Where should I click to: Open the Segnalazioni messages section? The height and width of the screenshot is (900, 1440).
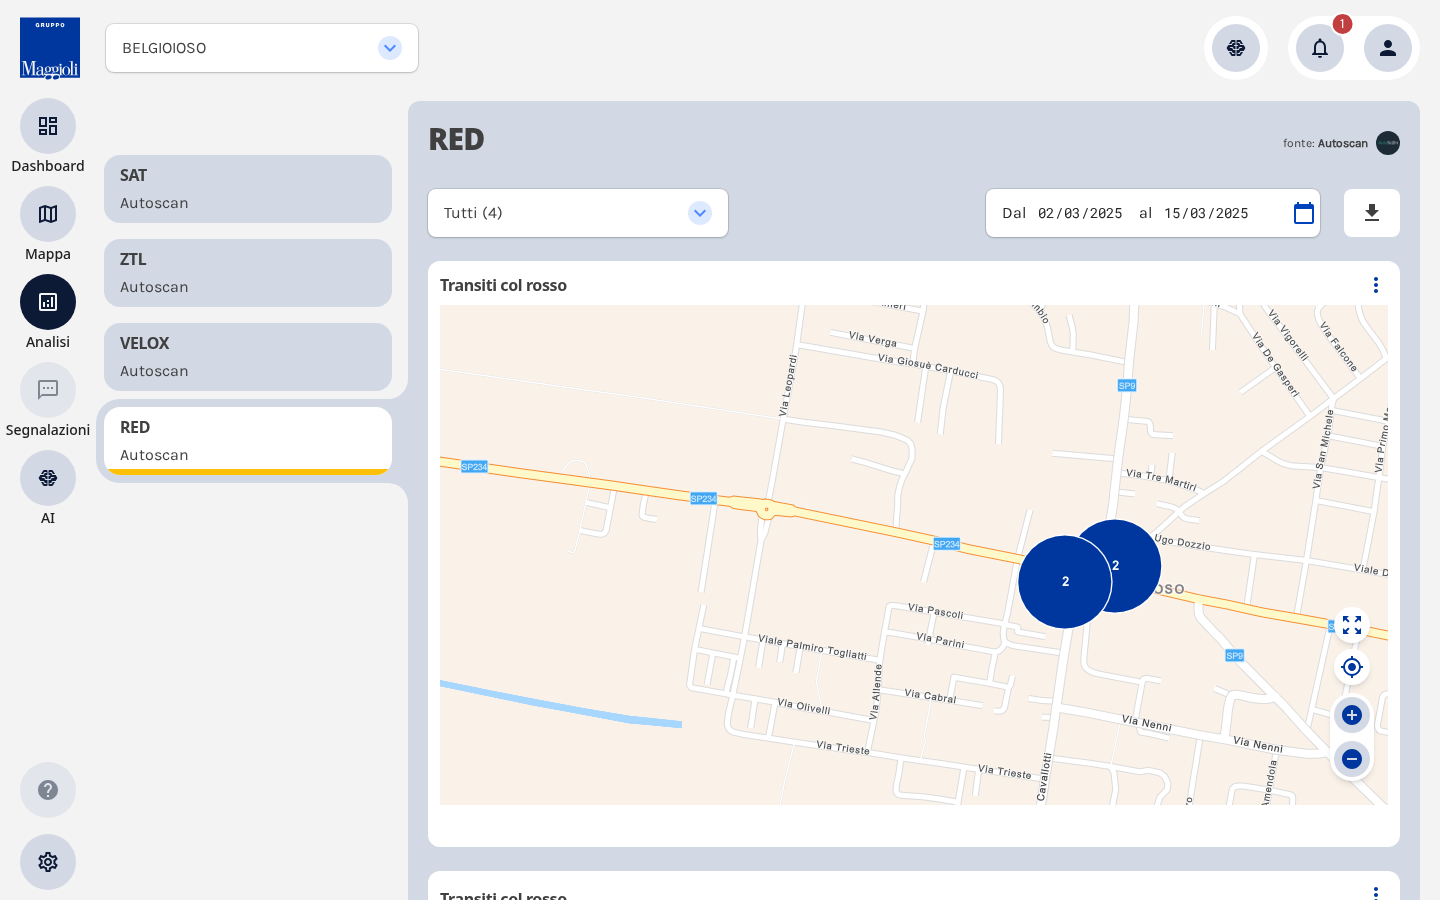pyautogui.click(x=48, y=390)
